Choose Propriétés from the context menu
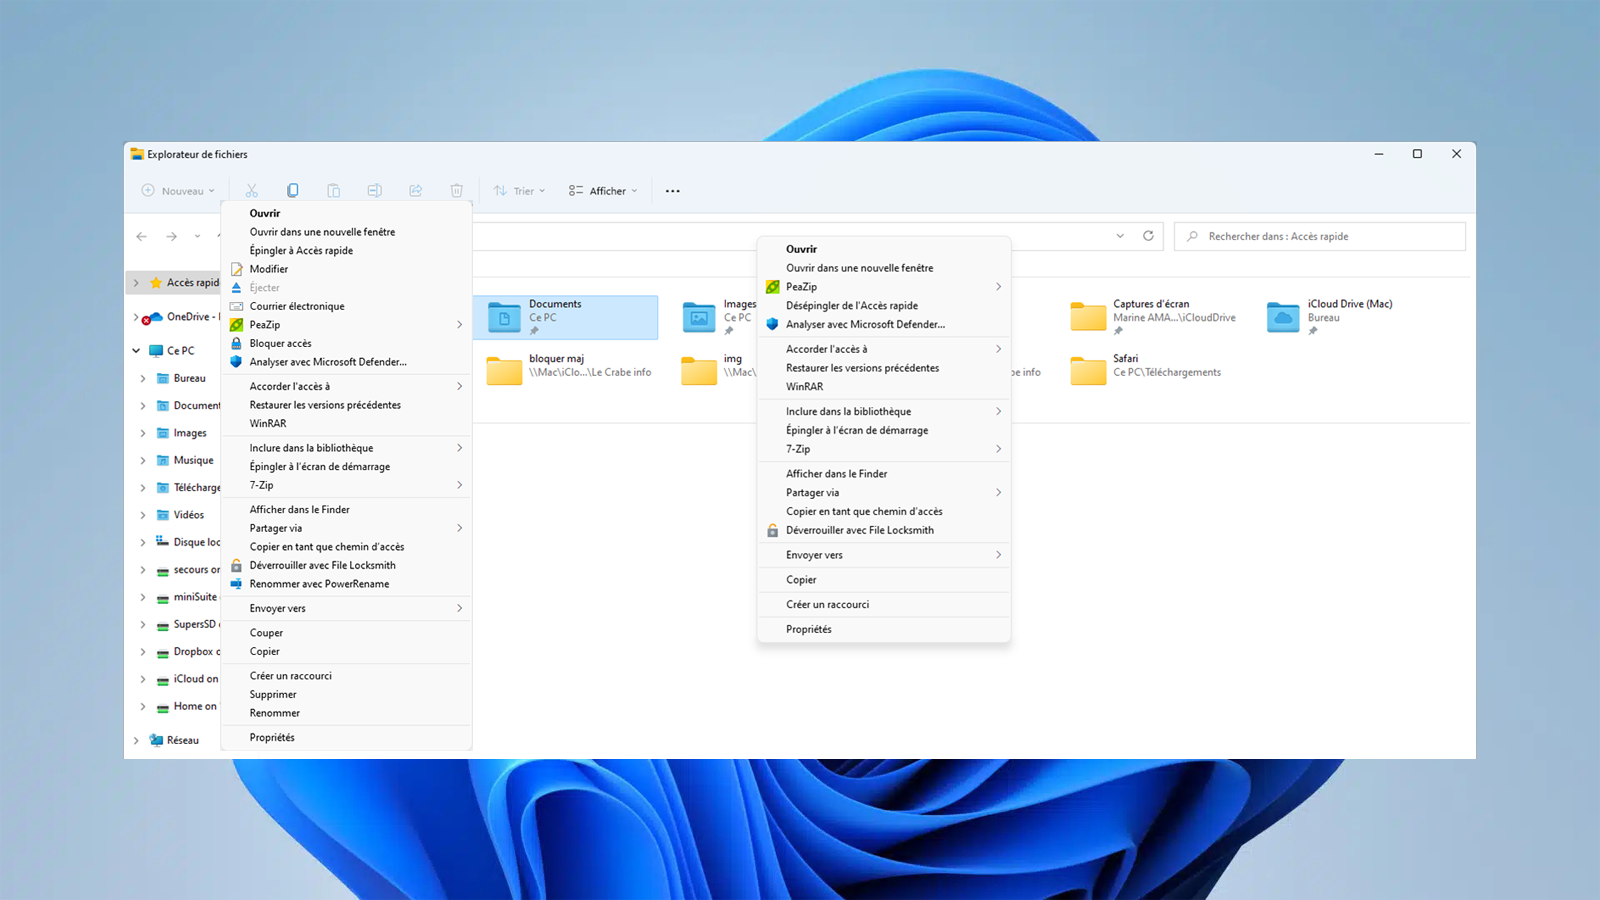The image size is (1600, 900). tap(808, 629)
